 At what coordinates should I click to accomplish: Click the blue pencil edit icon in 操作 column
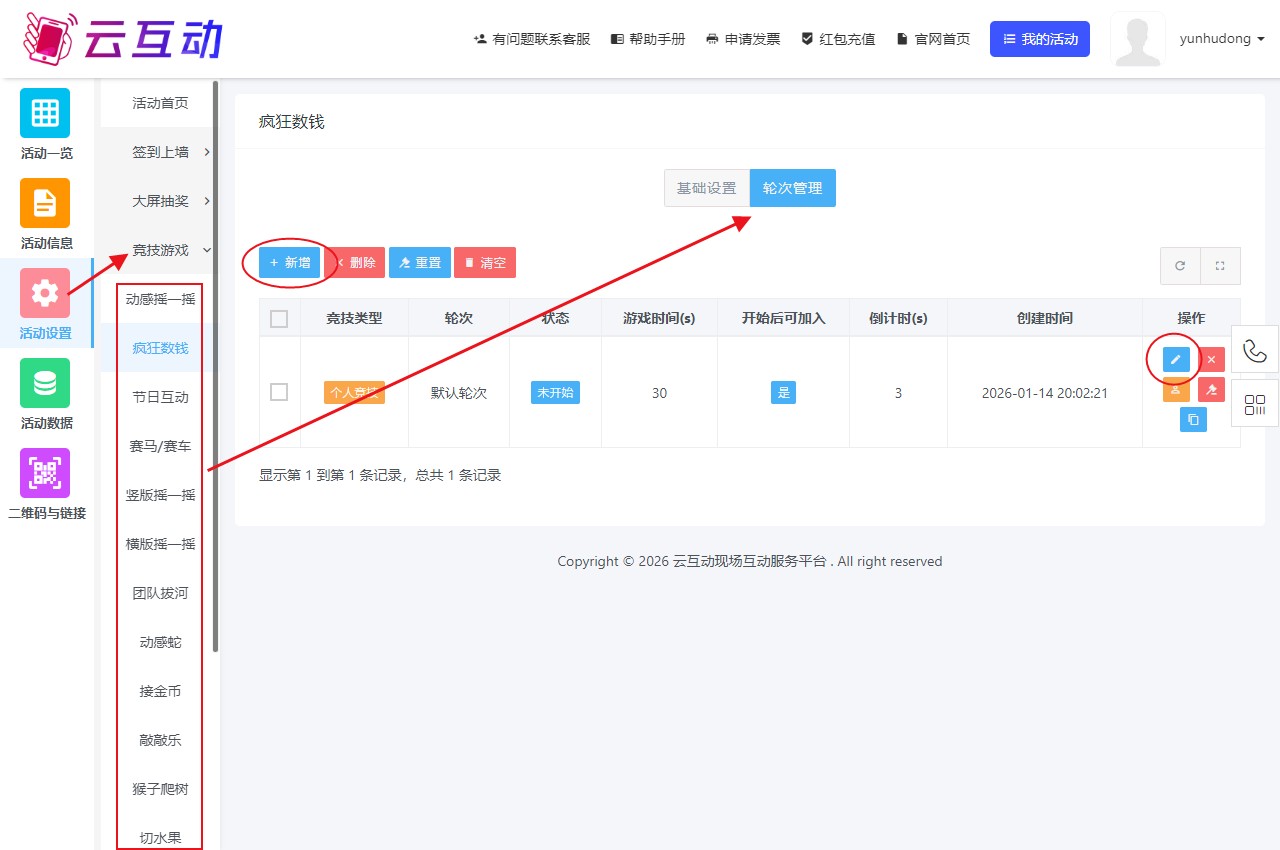coord(1174,358)
